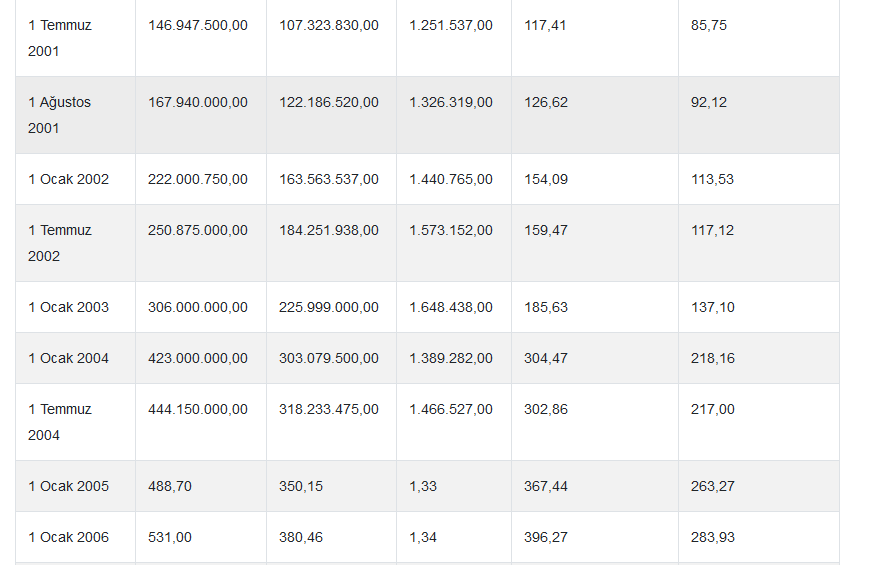Click the 1 Ocak 2006 date cell
Viewport: 870px width, 565px height.
pos(69,537)
